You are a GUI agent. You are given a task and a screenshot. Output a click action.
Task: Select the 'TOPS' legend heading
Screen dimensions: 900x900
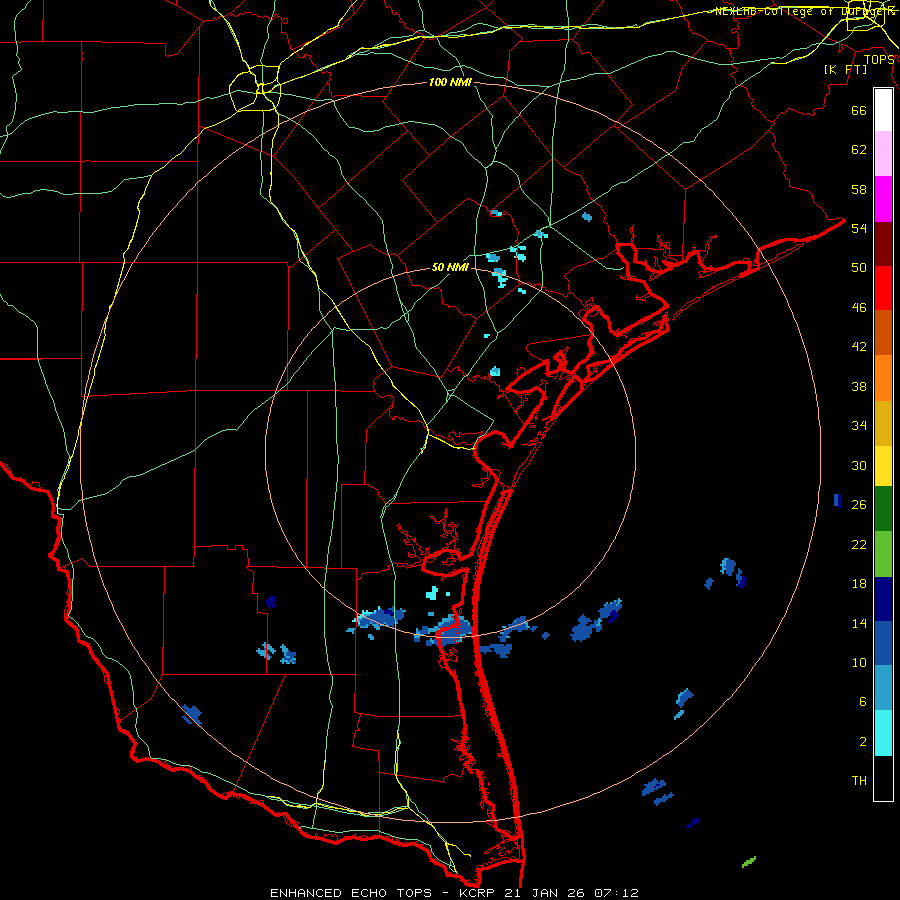pos(879,60)
